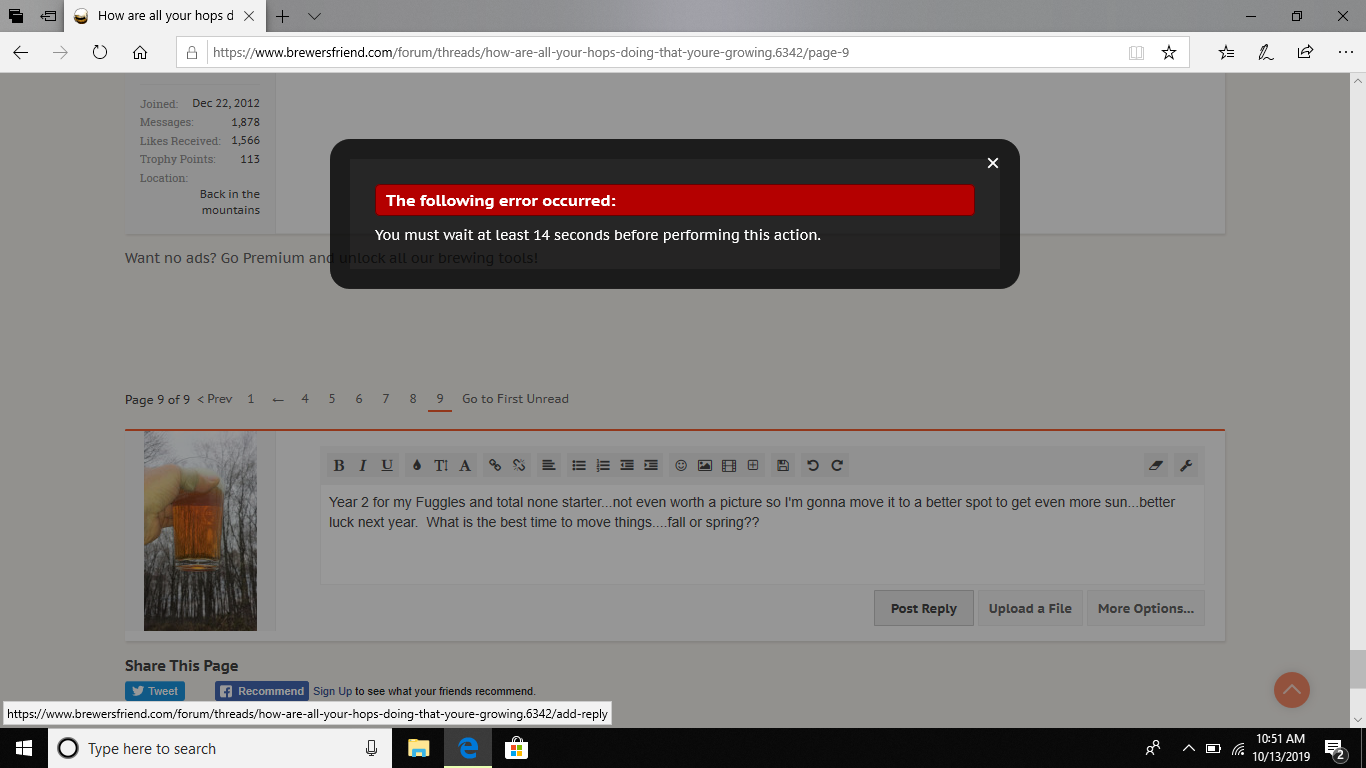The width and height of the screenshot is (1366, 768).
Task: Open the font size dropdown
Action: tap(441, 465)
